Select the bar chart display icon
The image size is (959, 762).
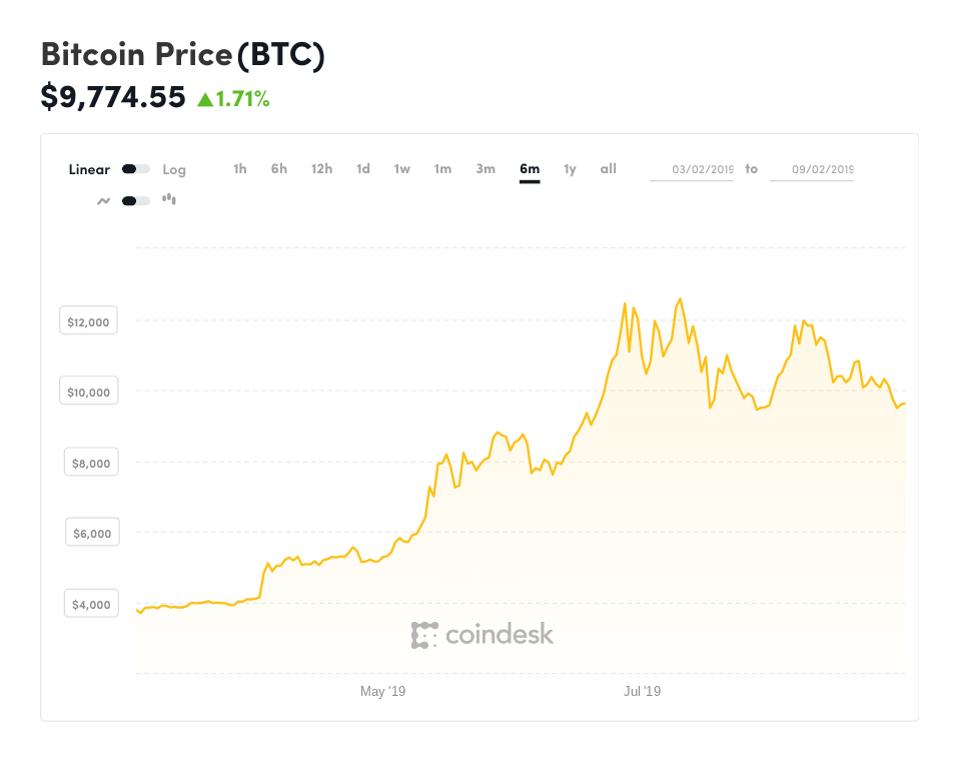pyautogui.click(x=170, y=200)
